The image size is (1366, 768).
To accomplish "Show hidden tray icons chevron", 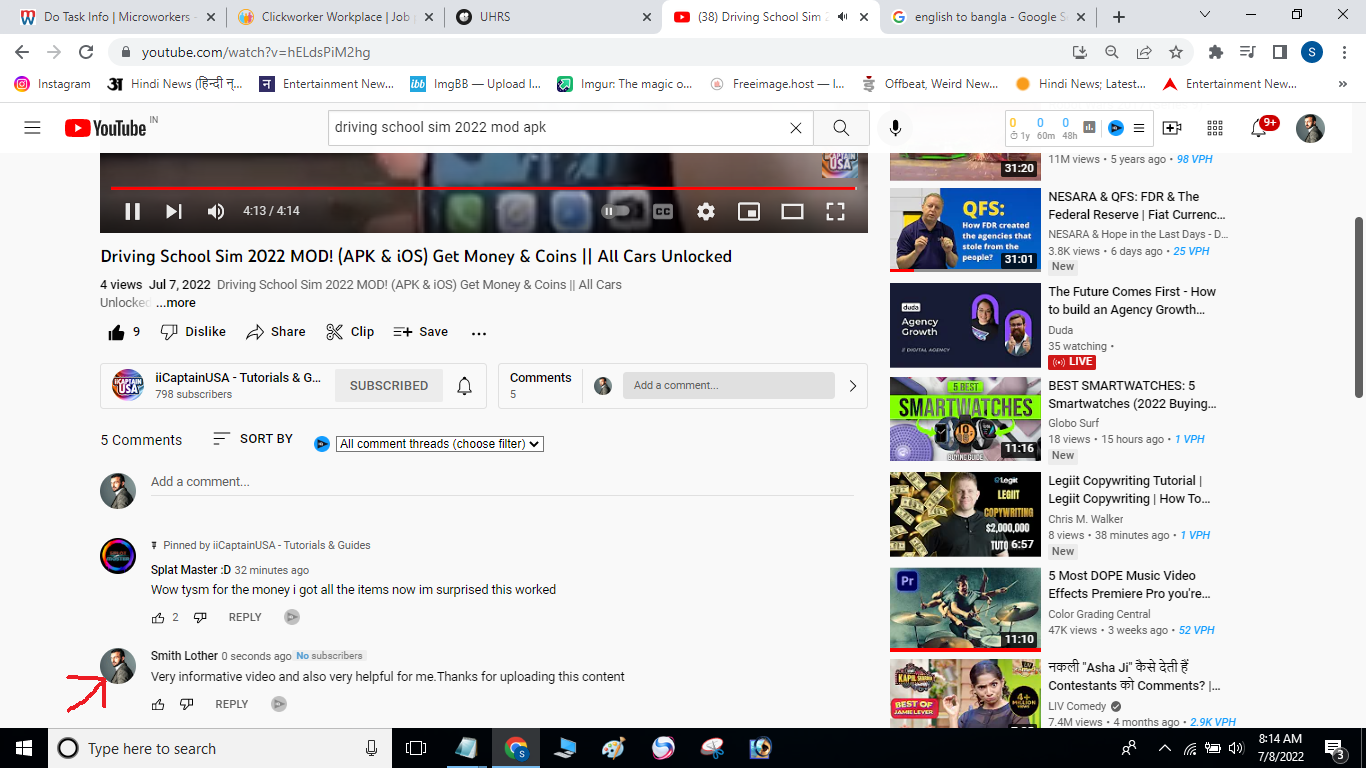I will pos(1164,748).
